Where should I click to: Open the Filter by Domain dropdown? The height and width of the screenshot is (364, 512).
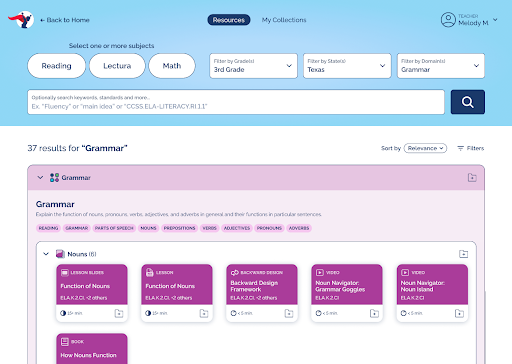tap(441, 66)
